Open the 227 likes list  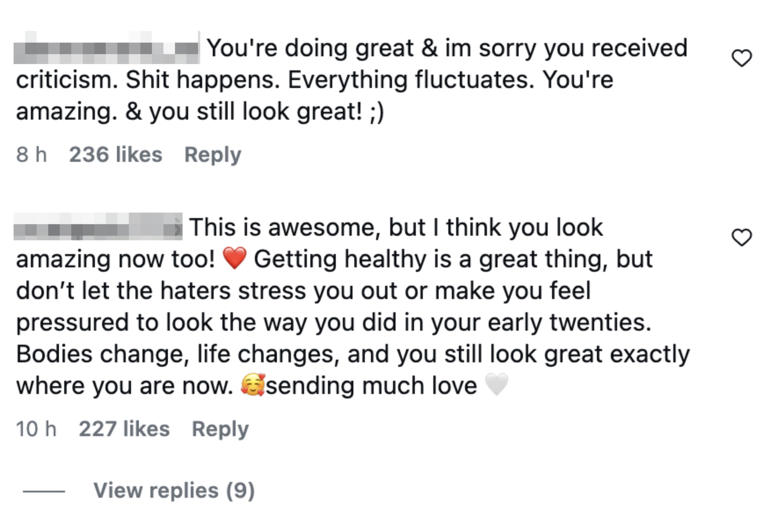click(124, 429)
